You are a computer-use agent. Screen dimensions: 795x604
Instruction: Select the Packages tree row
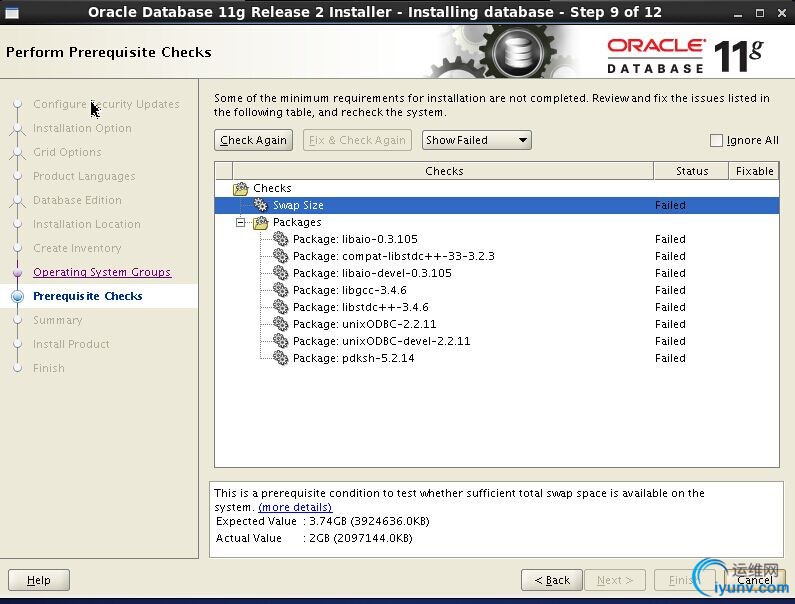(497, 222)
